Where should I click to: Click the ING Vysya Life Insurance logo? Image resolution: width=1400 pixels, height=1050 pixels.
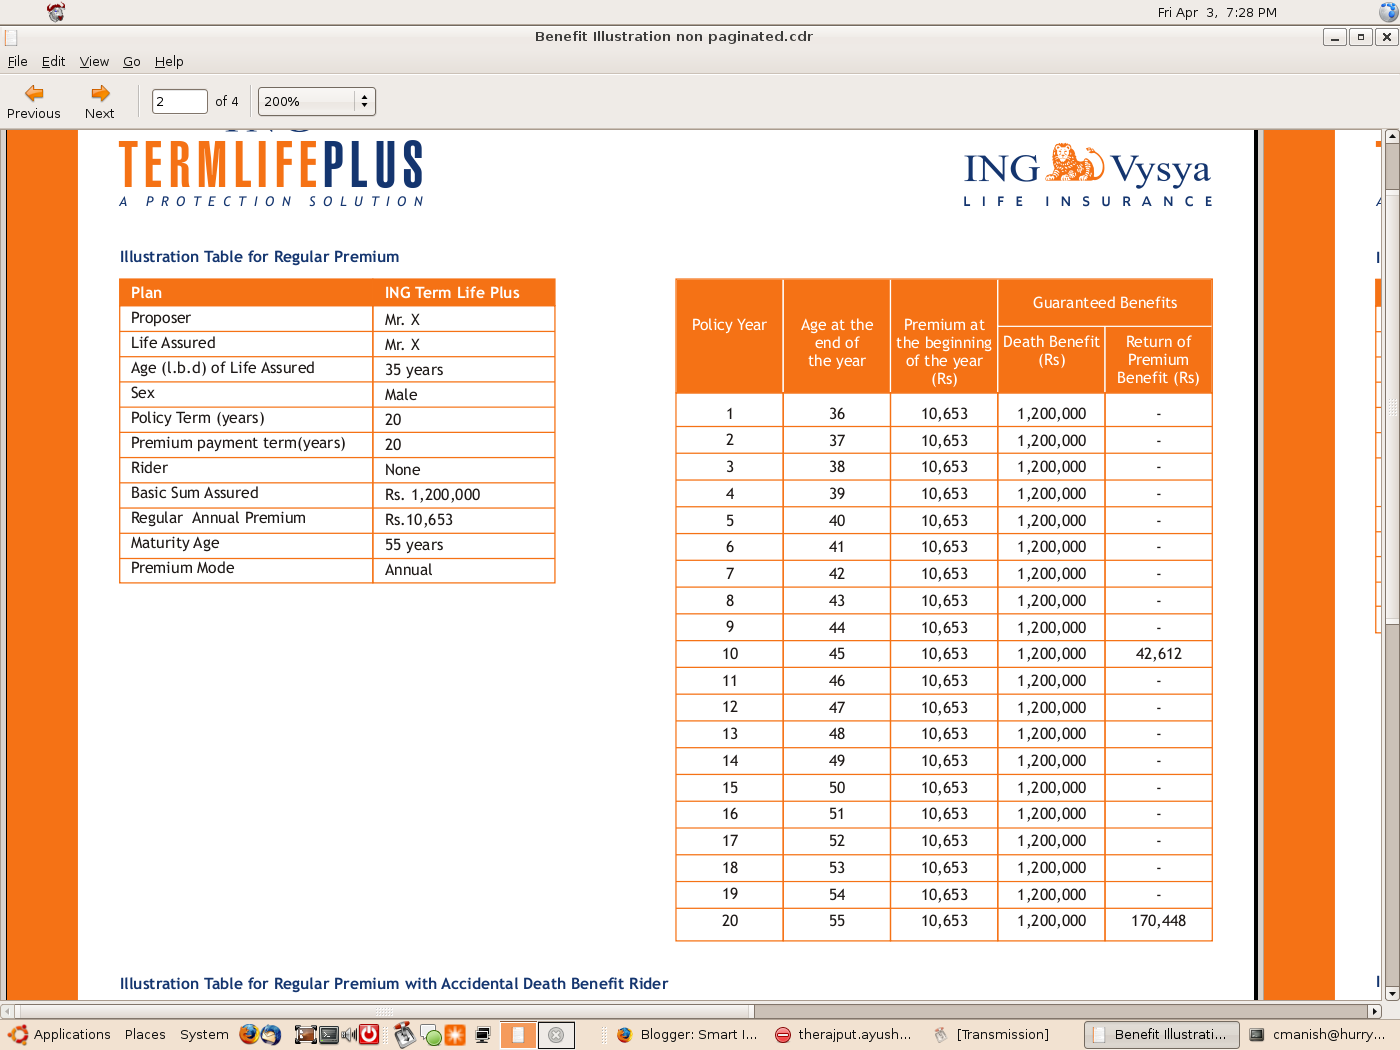coord(1088,174)
